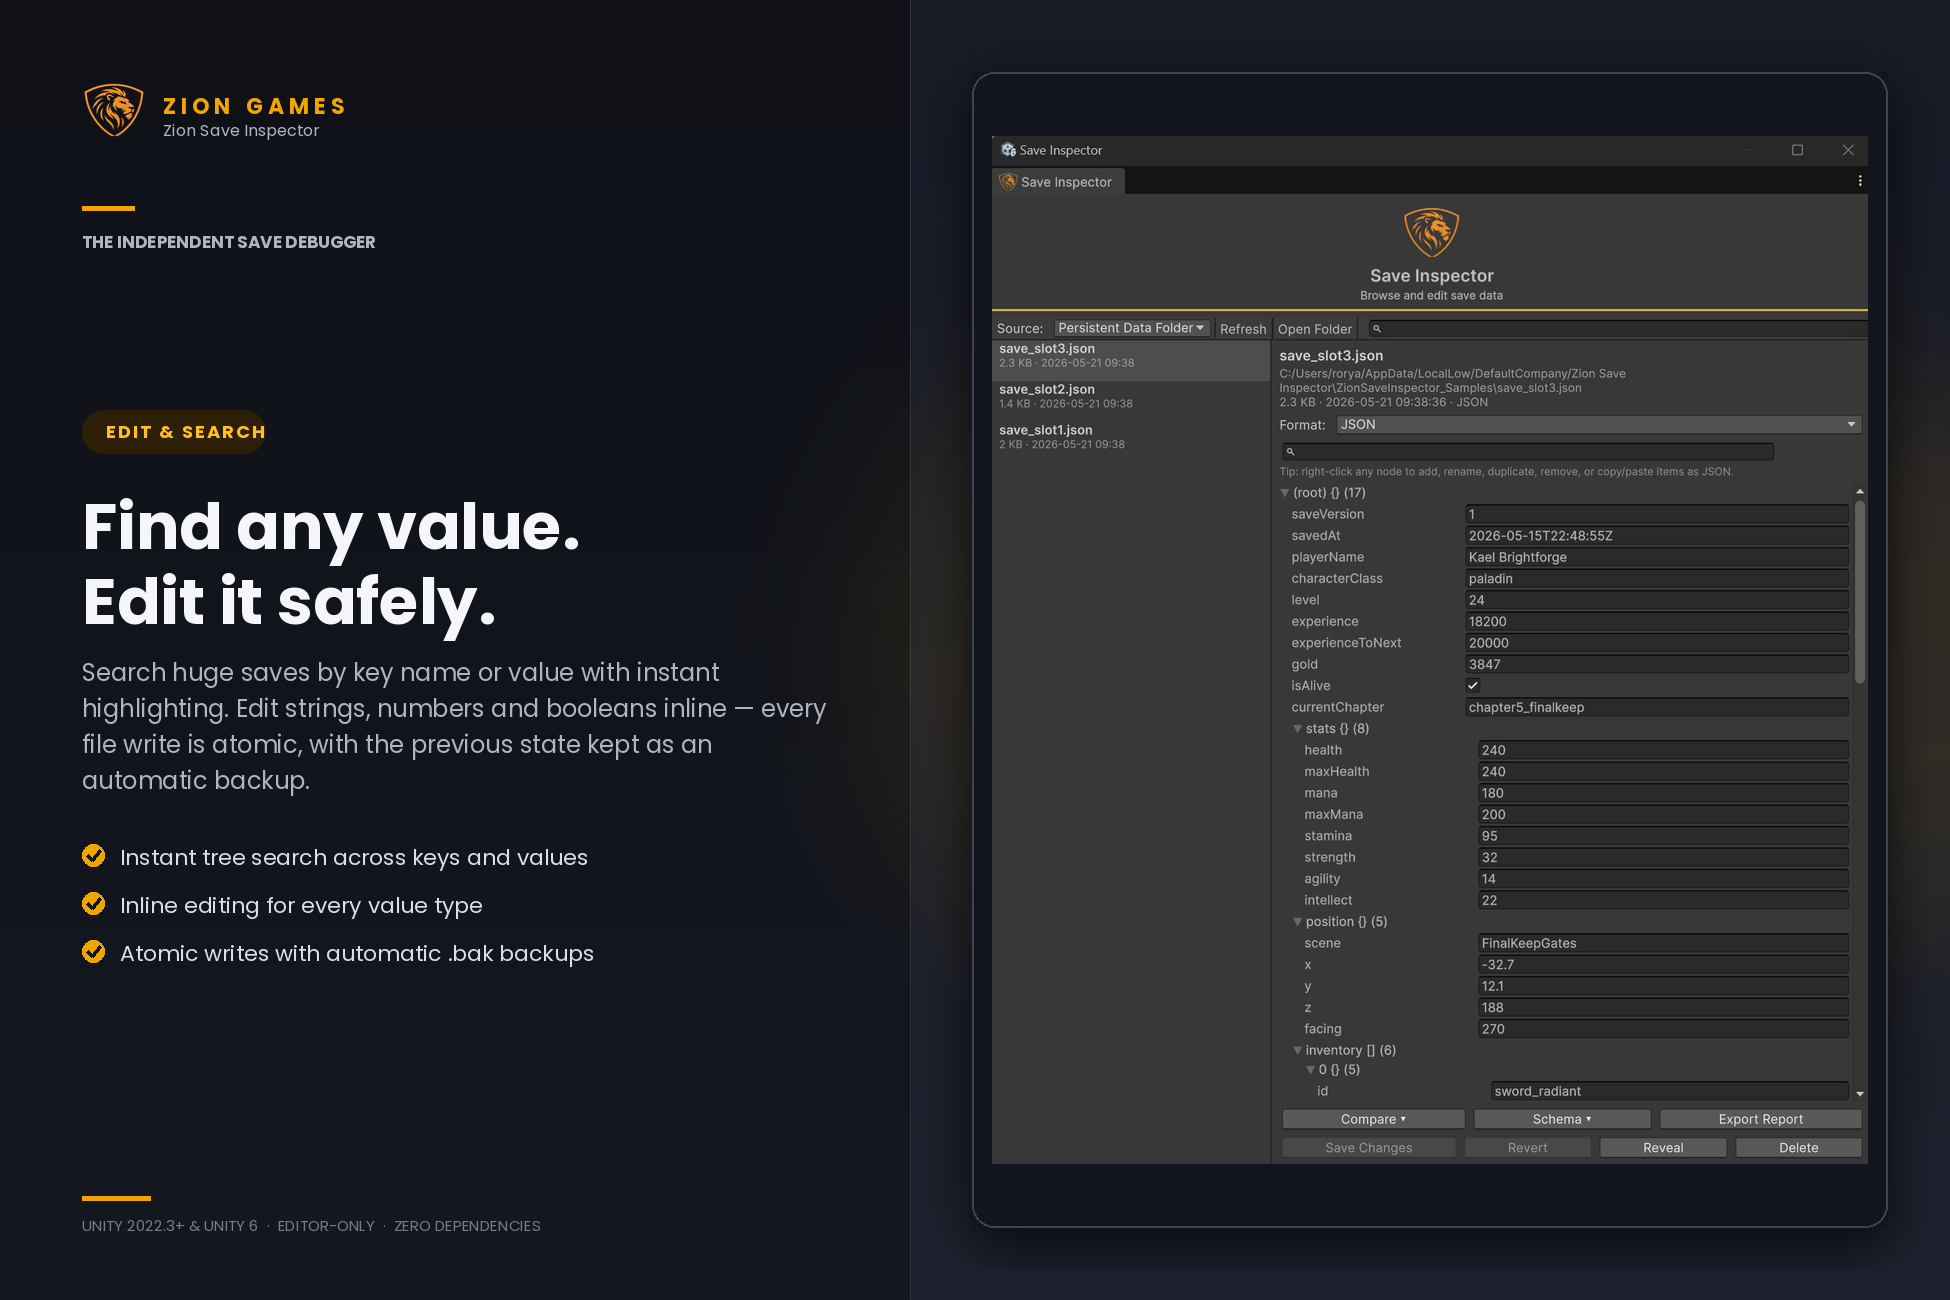Edit the health value 240

[1662, 751]
